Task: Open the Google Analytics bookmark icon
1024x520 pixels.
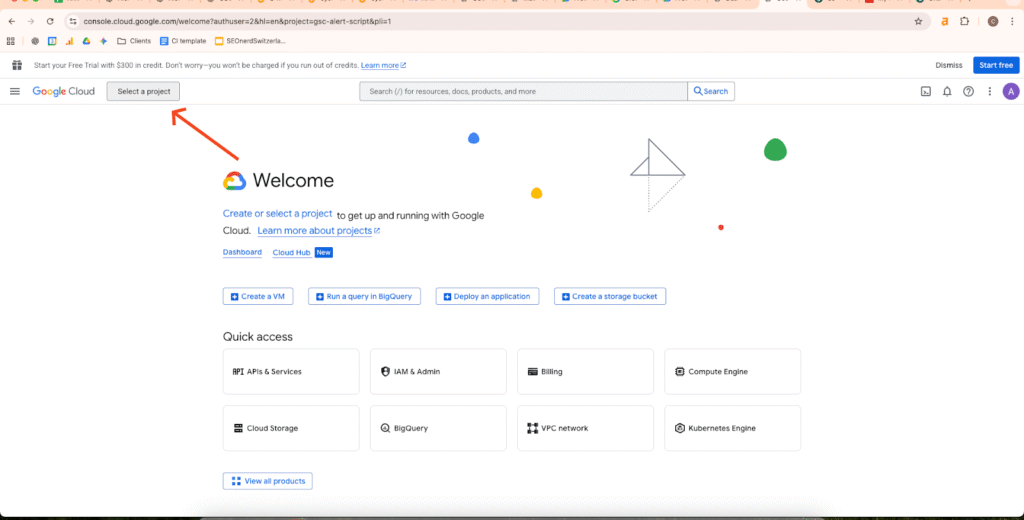Action: pyautogui.click(x=69, y=41)
